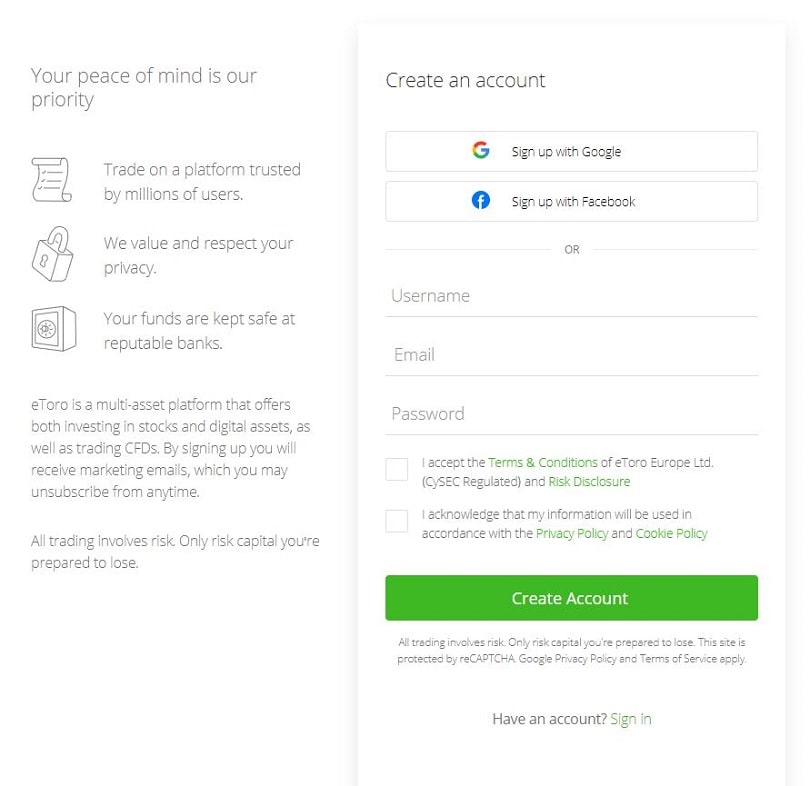
Task: Click the OR divider text
Action: tap(571, 249)
